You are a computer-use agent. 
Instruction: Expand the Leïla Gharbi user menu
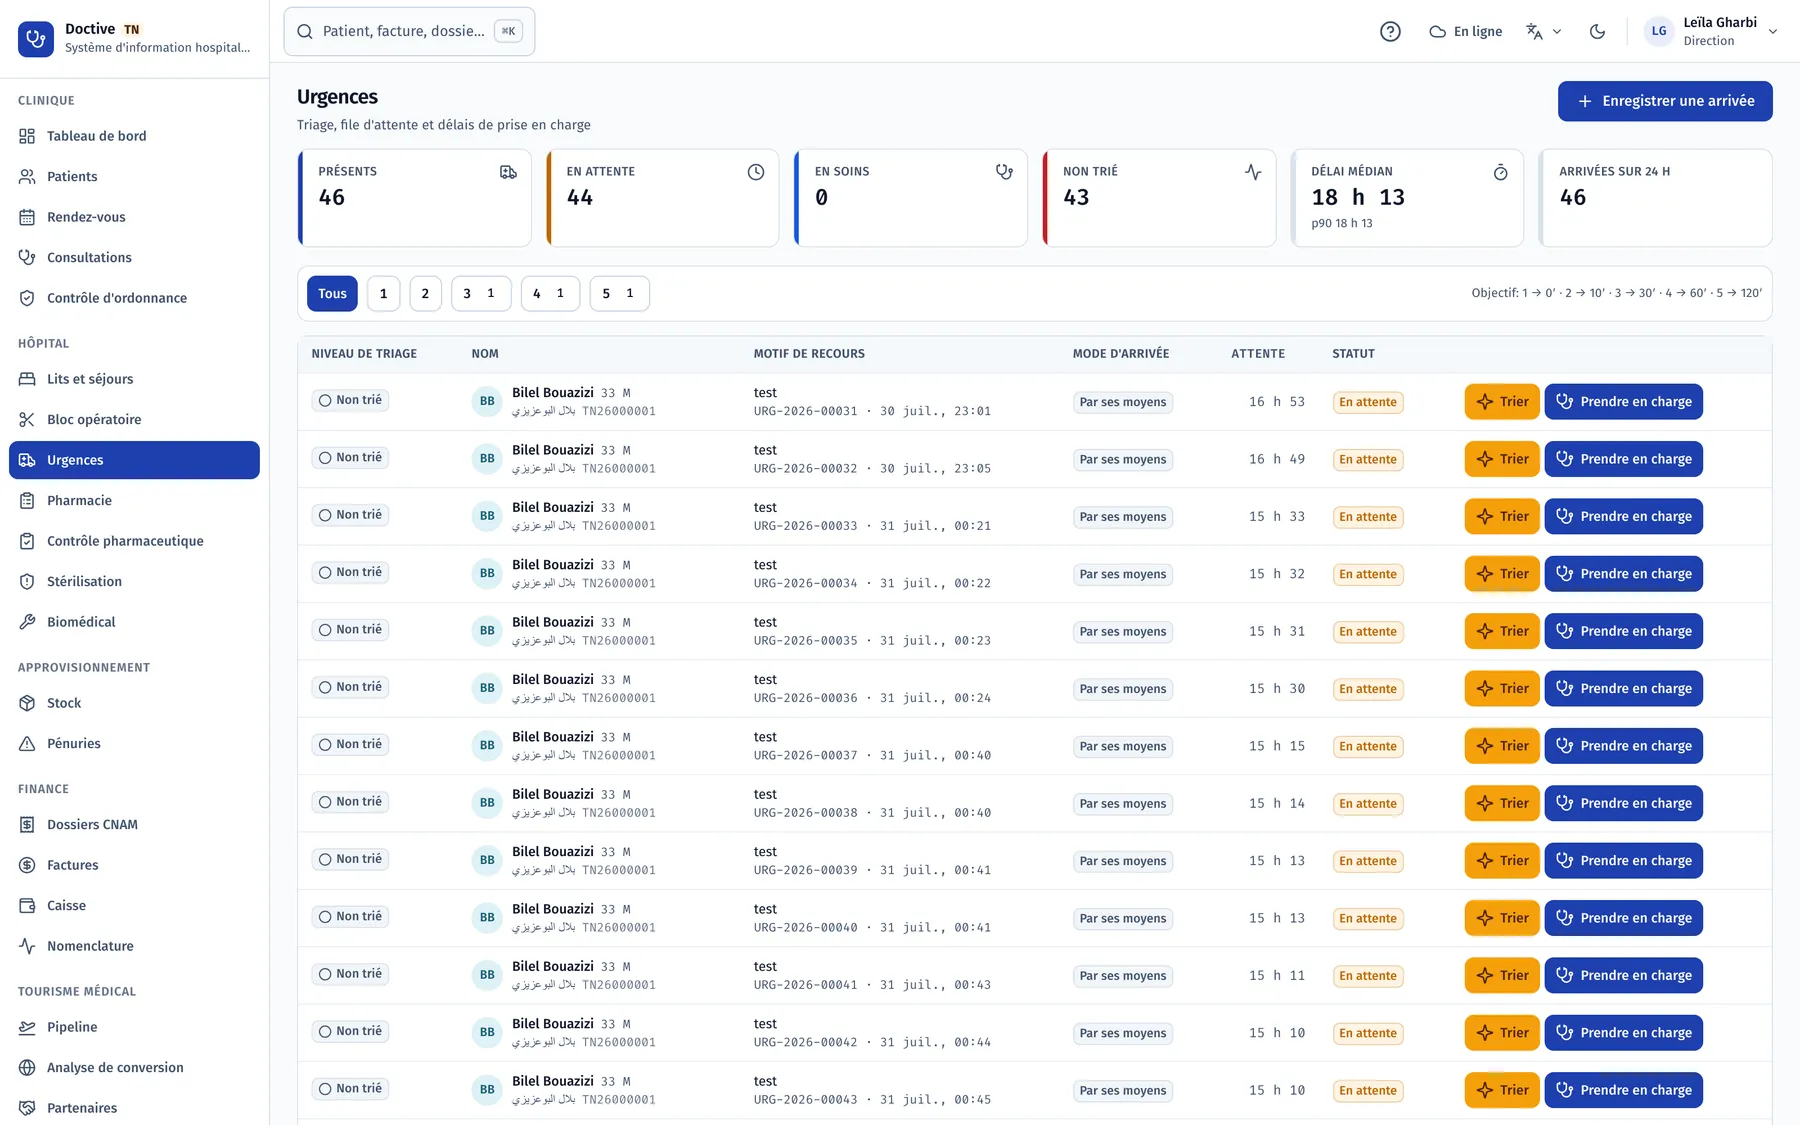click(x=1711, y=32)
